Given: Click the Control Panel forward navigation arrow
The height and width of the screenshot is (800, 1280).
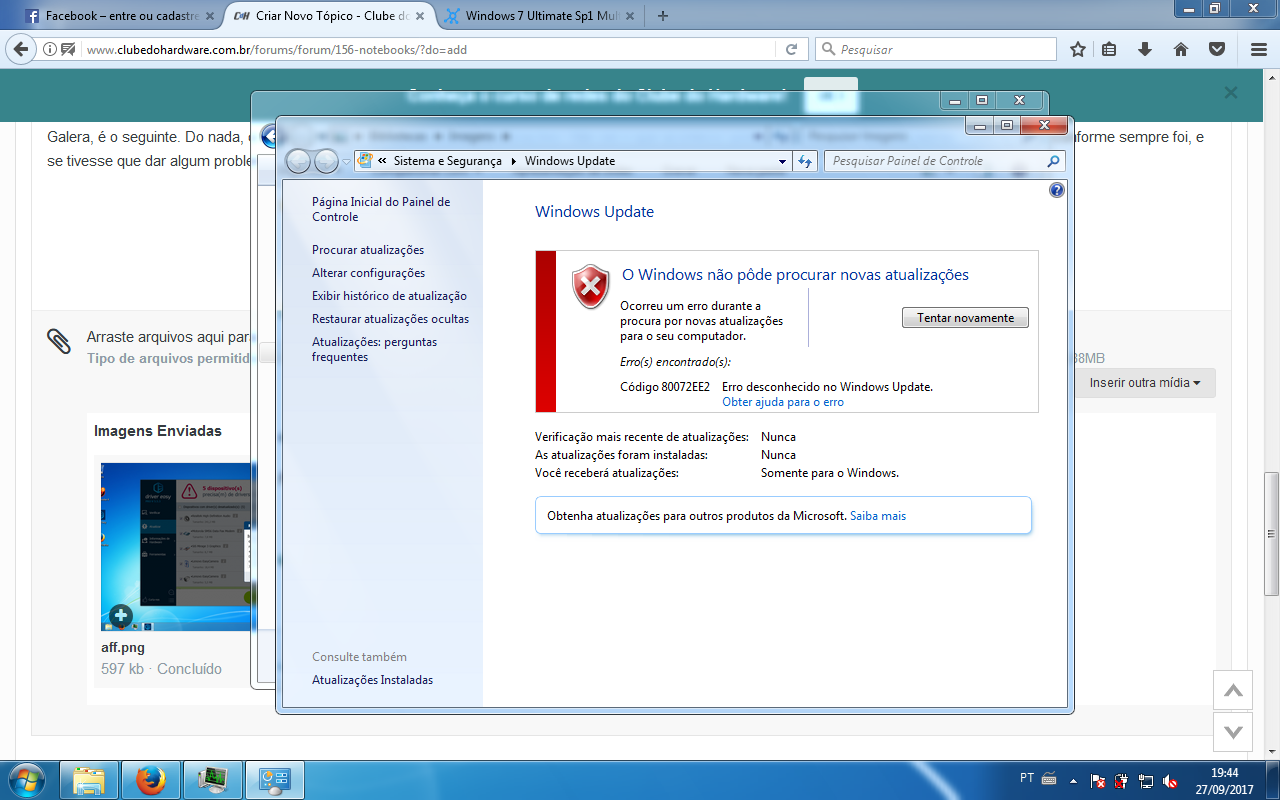Looking at the screenshot, I should tap(326, 161).
